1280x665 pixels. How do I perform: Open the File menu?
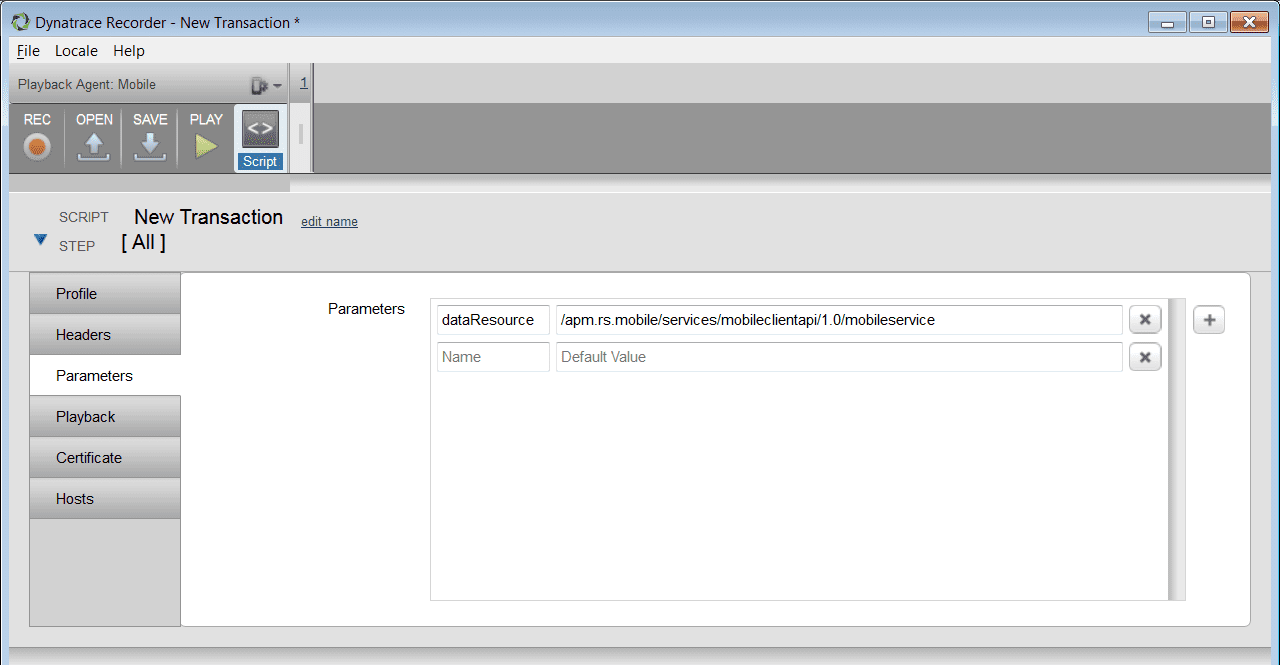(28, 50)
